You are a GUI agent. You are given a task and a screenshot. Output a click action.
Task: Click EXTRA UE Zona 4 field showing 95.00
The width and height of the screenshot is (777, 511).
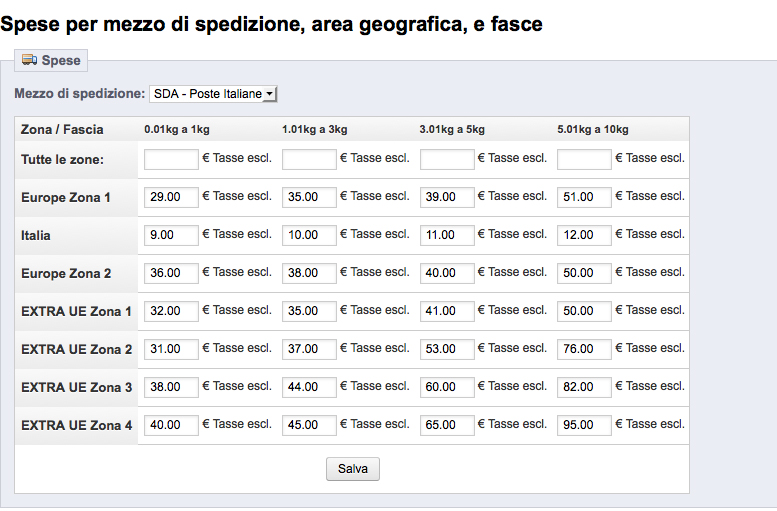tap(584, 425)
